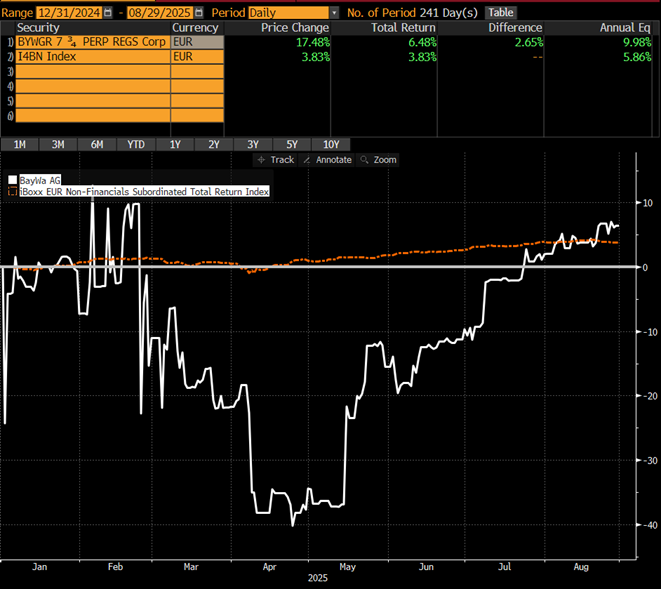This screenshot has width=661, height=589.
Task: Open the end date calendar picker icon
Action: [x=197, y=12]
